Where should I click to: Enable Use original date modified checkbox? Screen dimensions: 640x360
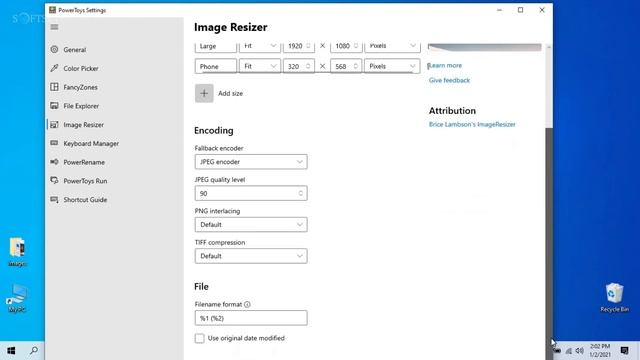point(200,338)
